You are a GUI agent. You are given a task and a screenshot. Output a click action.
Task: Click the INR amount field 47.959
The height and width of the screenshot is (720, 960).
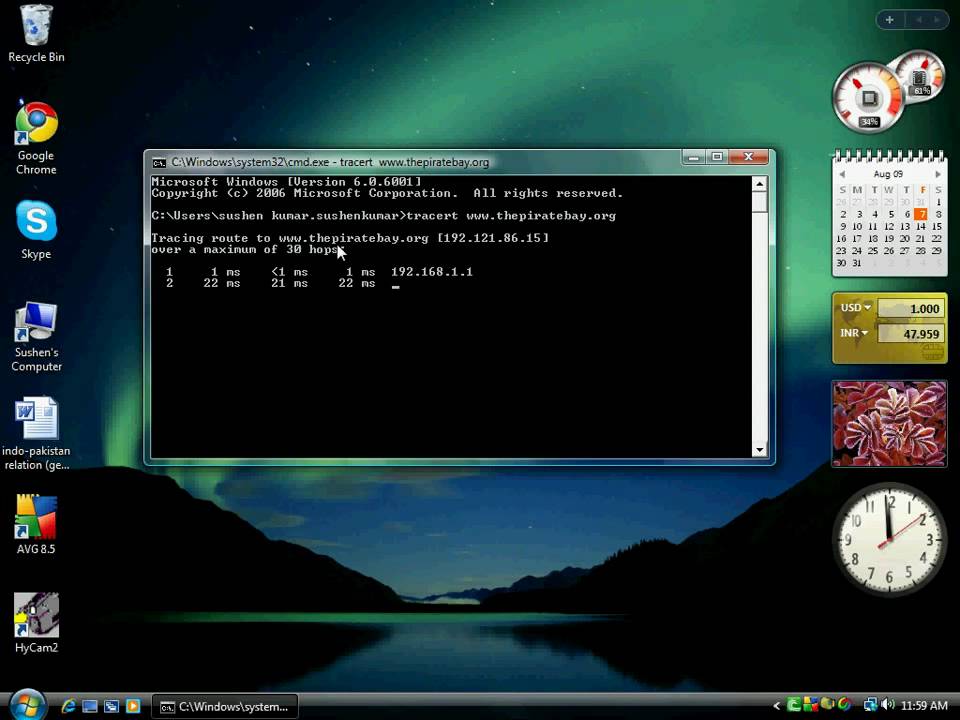pos(910,334)
